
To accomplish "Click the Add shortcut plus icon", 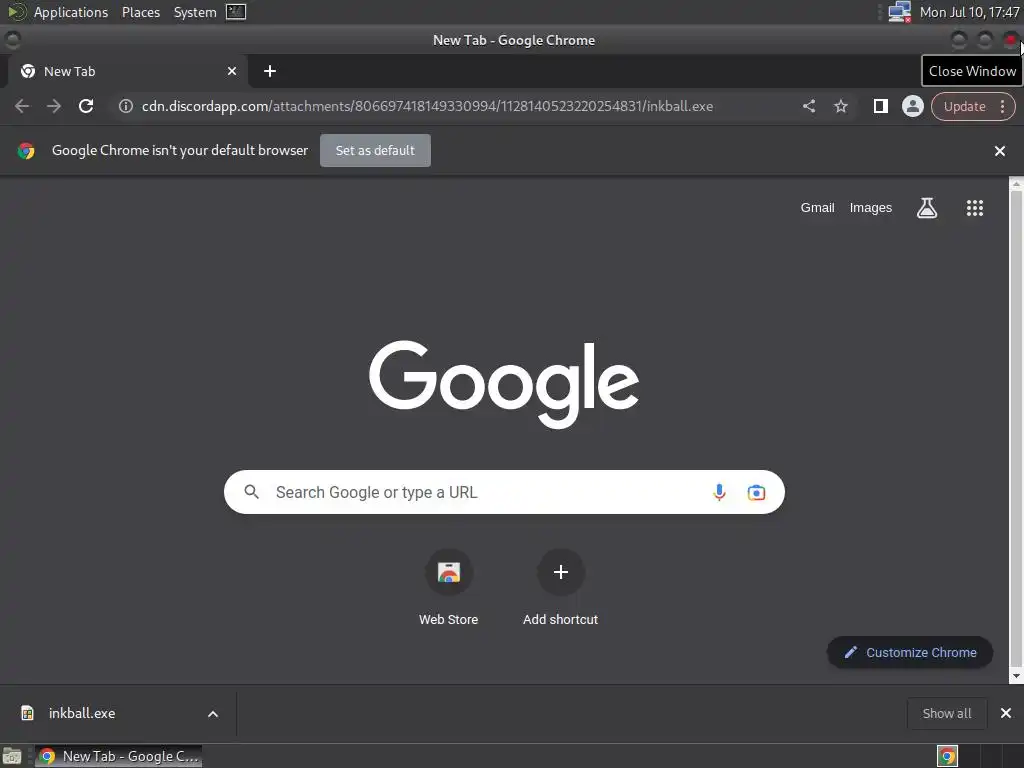I will [560, 573].
